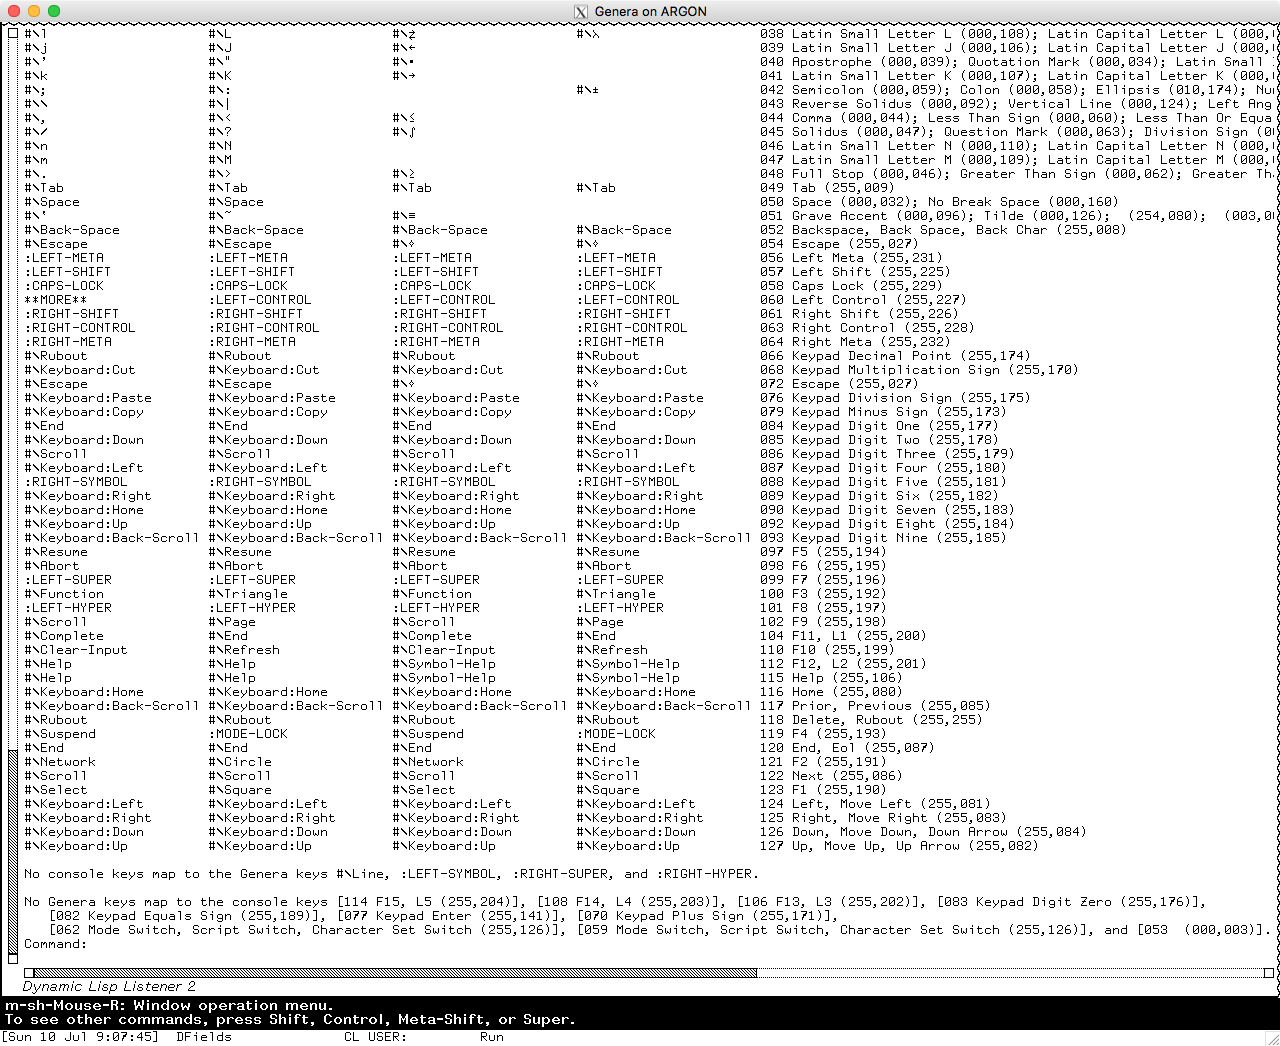Click the bottom box of the vertical scrollbar
Viewport: 1280px width, 1046px height.
13,958
